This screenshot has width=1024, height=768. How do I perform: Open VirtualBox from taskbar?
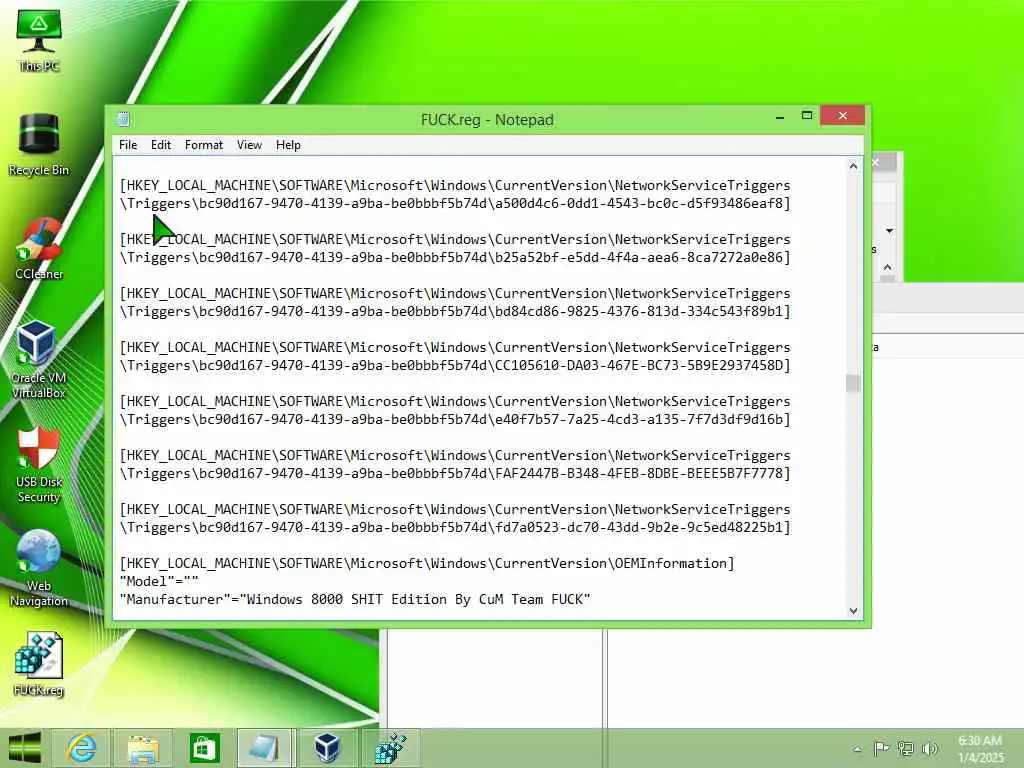327,748
